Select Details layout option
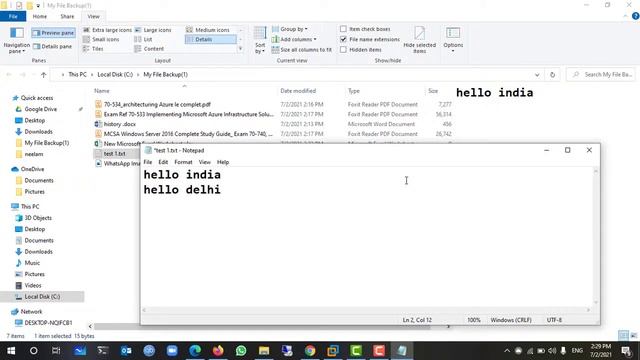 pyautogui.click(x=211, y=39)
